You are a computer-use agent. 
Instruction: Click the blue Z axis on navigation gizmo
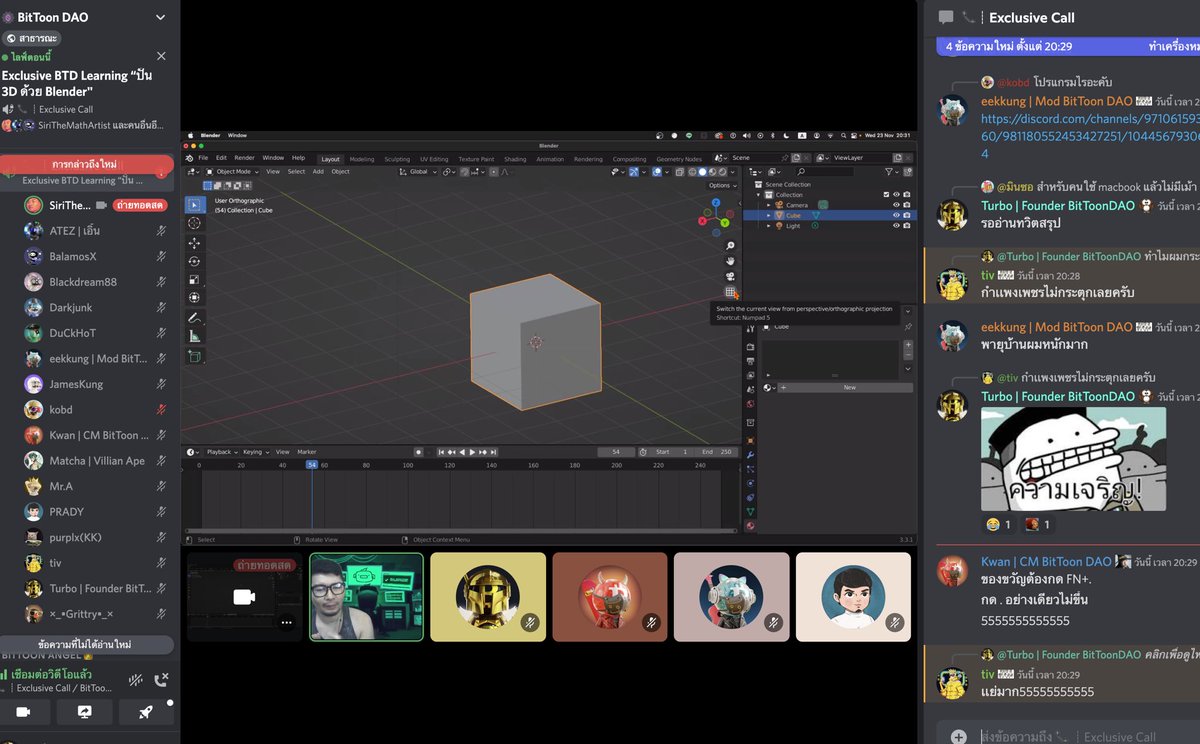point(716,203)
